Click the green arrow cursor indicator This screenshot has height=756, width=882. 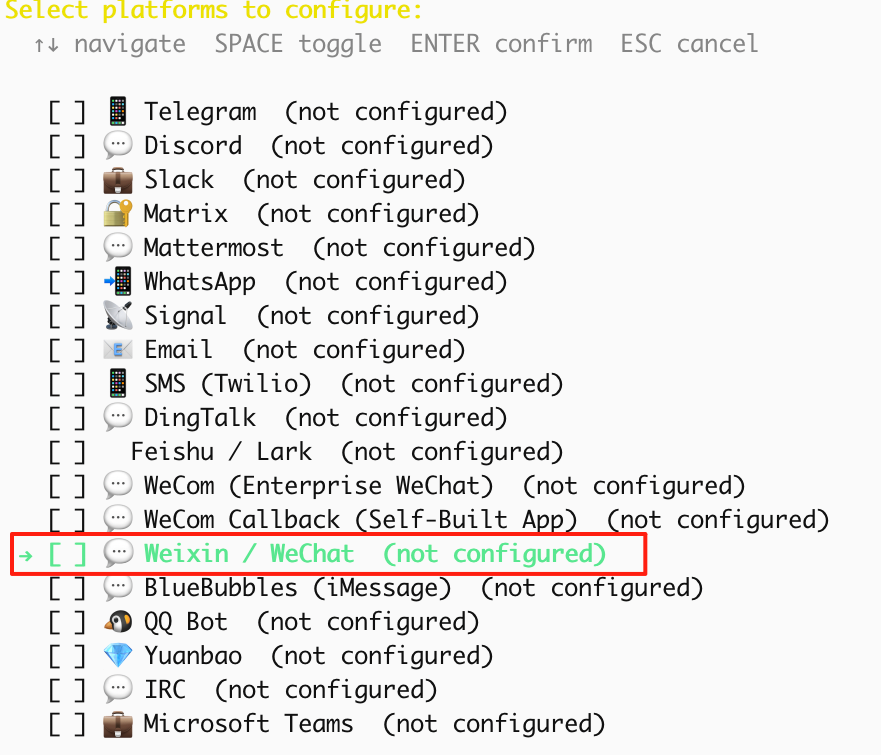(25, 556)
